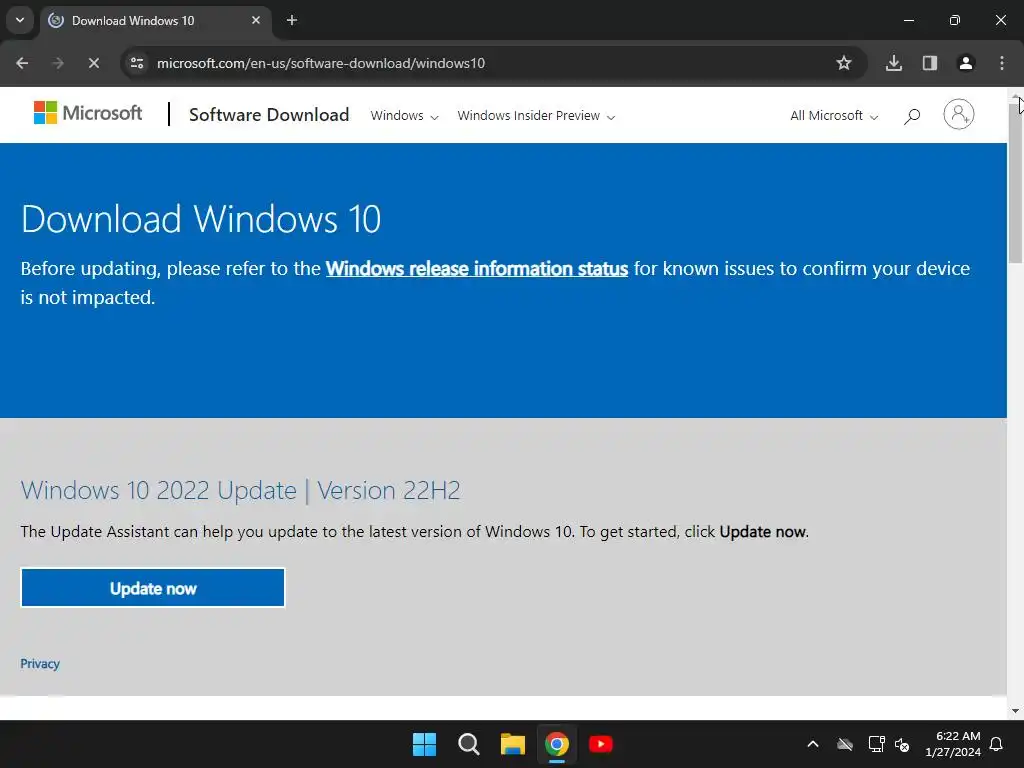The image size is (1024, 768).
Task: Open YouTube app from taskbar
Action: pyautogui.click(x=601, y=744)
